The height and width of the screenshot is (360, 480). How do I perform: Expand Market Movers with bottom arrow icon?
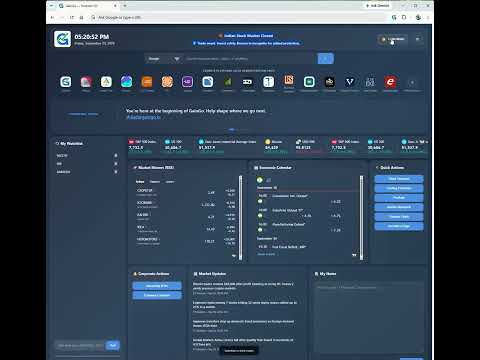(x=234, y=256)
